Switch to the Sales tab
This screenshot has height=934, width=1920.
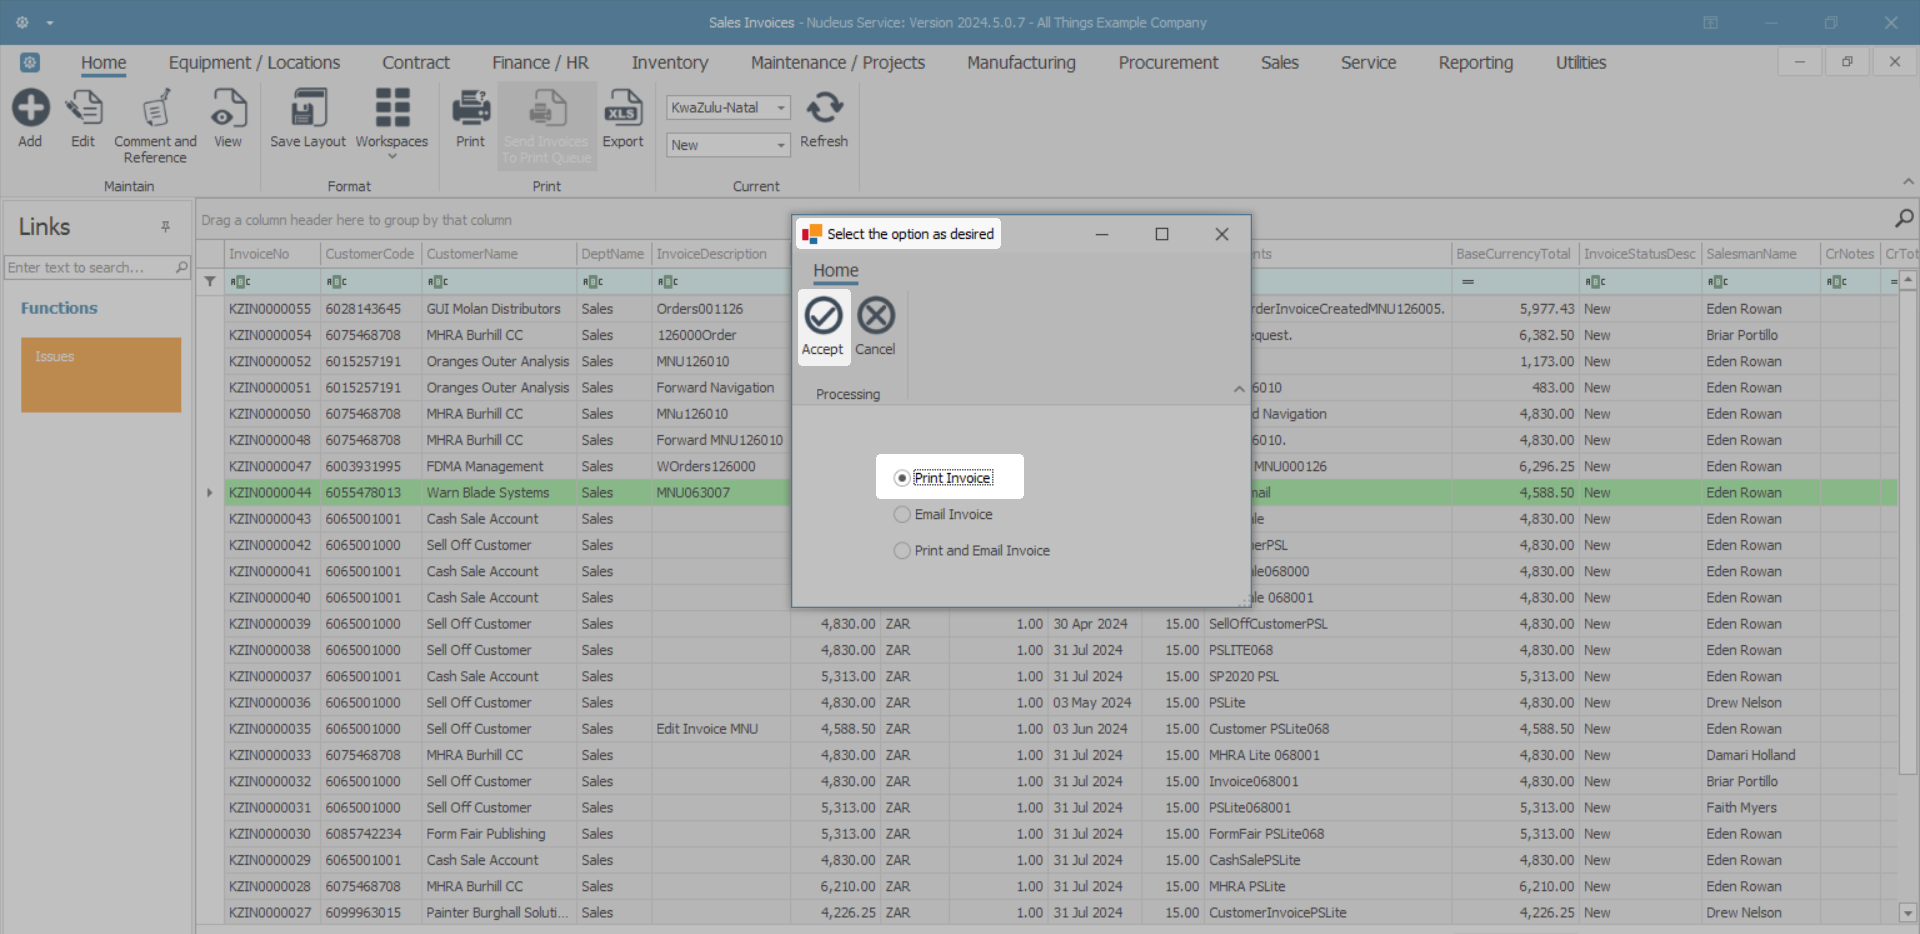pyautogui.click(x=1279, y=63)
